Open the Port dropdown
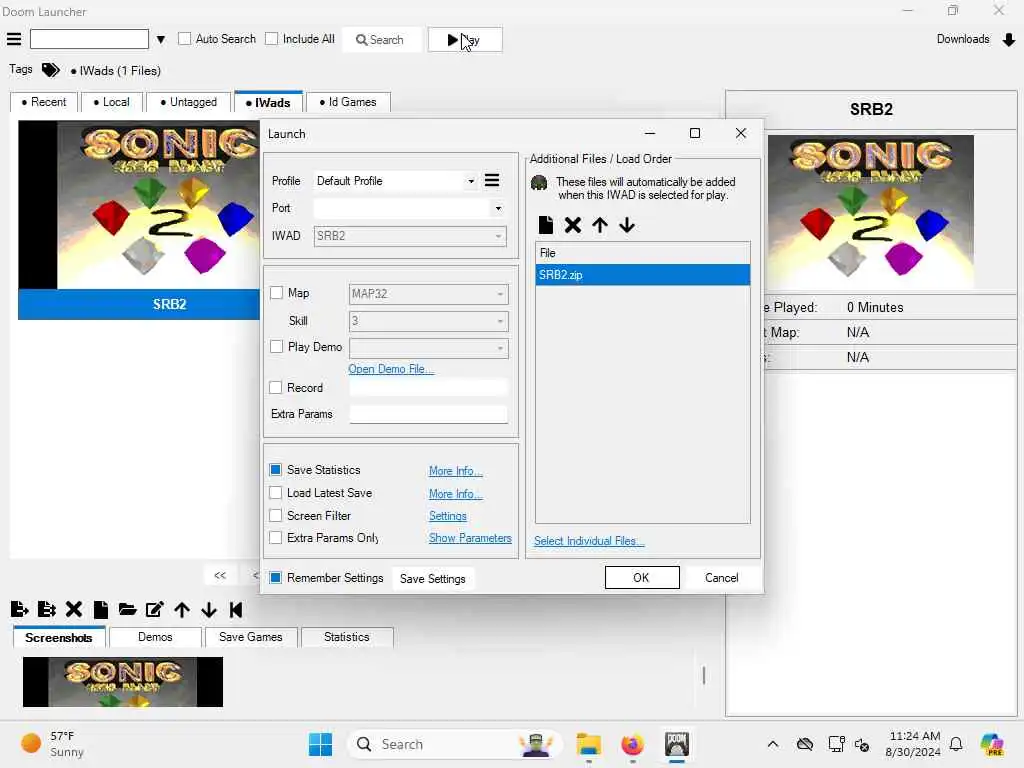The image size is (1024, 768). [x=498, y=208]
